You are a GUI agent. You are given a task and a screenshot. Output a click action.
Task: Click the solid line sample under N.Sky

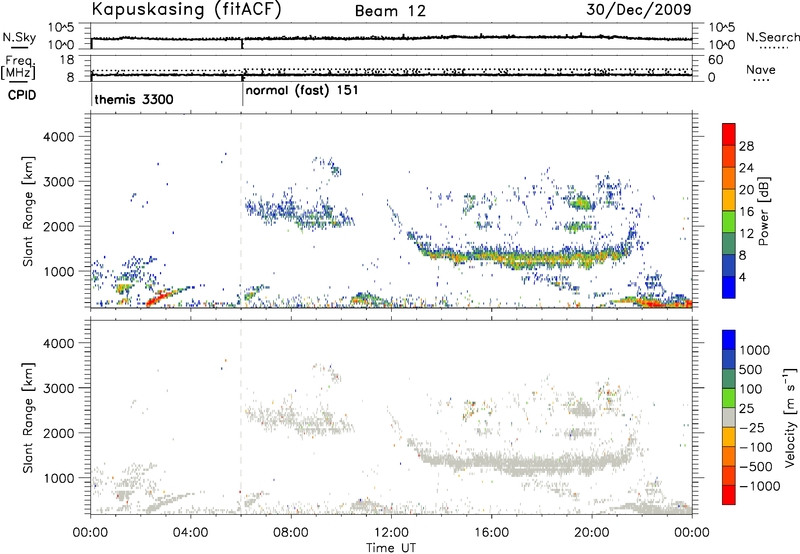(x=19, y=47)
